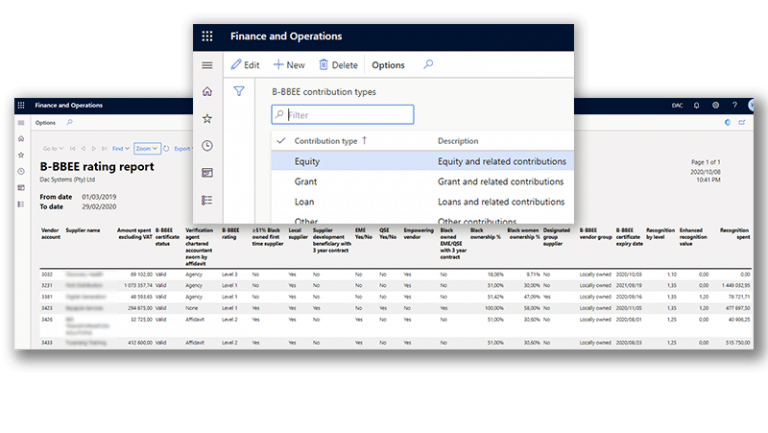The width and height of the screenshot is (768, 433).
Task: Click the Edit button
Action: [x=245, y=65]
